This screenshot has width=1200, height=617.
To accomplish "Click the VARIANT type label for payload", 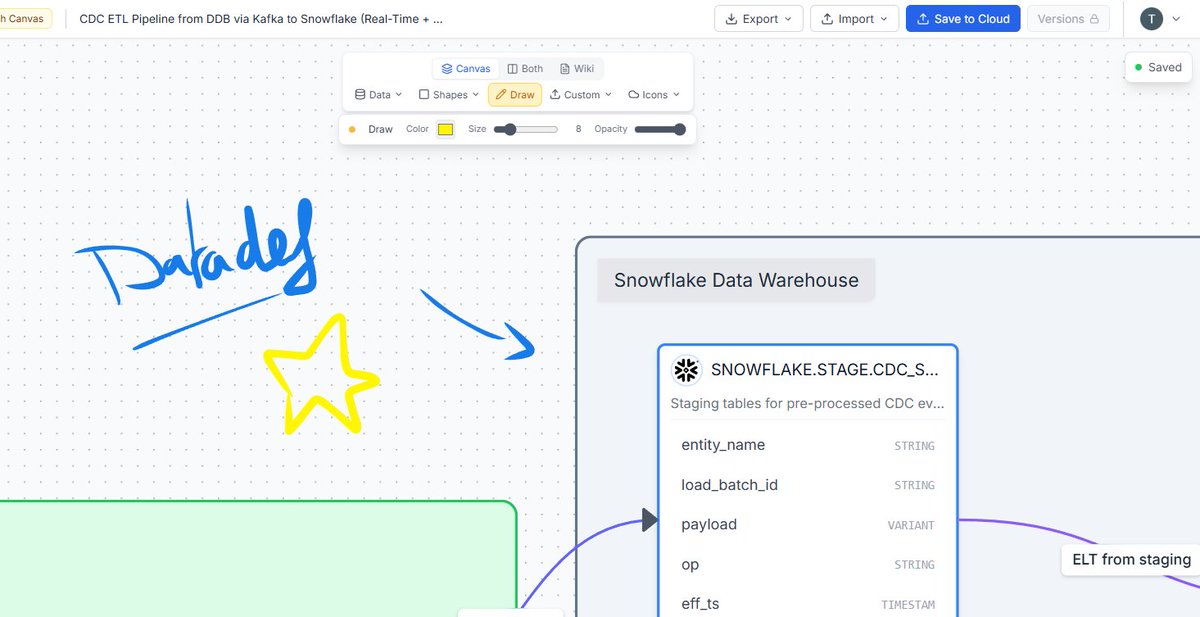I will point(911,525).
